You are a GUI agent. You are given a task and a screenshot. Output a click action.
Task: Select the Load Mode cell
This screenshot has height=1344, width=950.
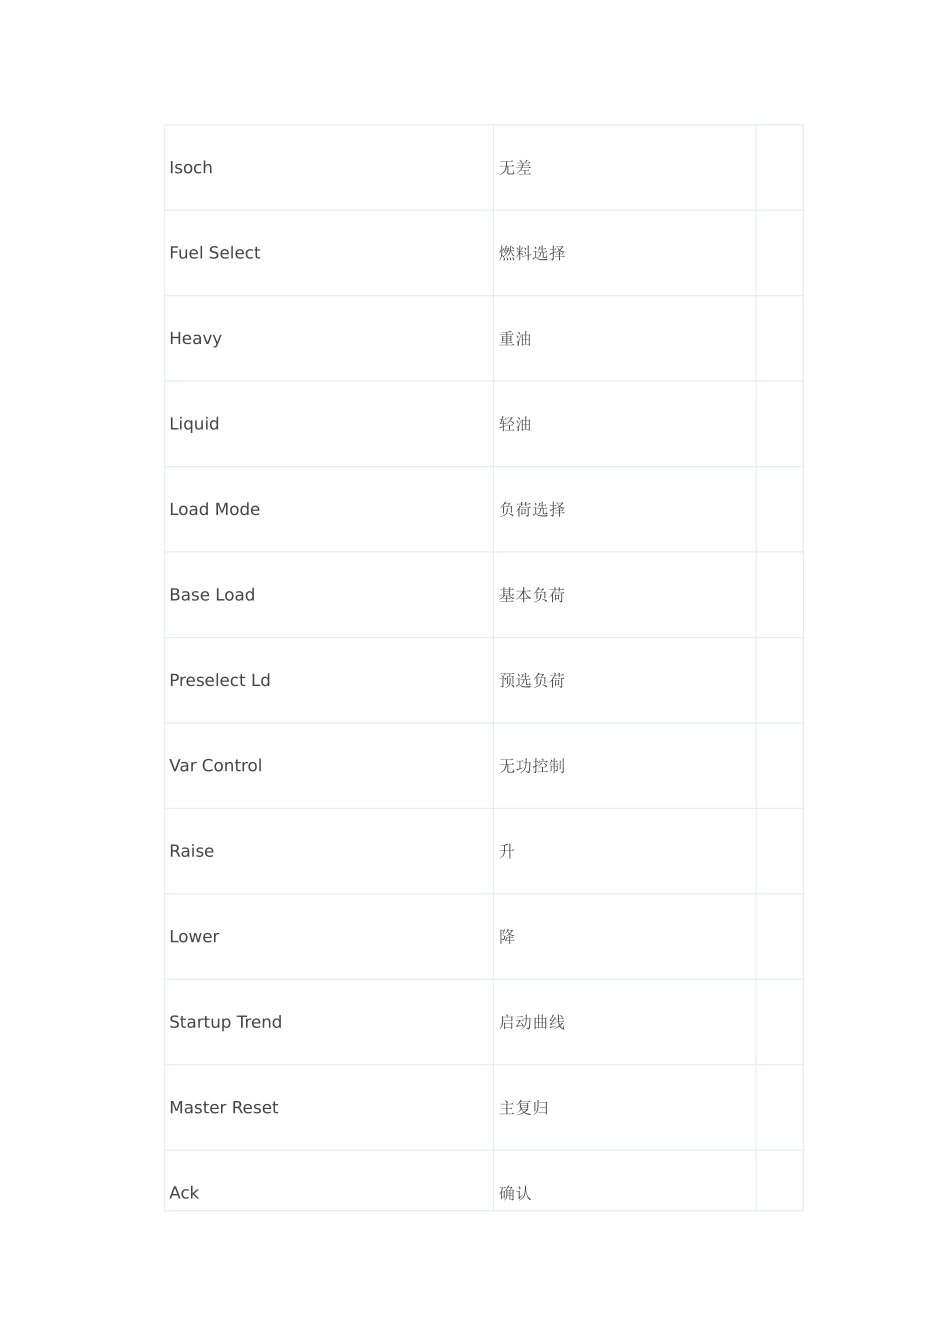328,509
